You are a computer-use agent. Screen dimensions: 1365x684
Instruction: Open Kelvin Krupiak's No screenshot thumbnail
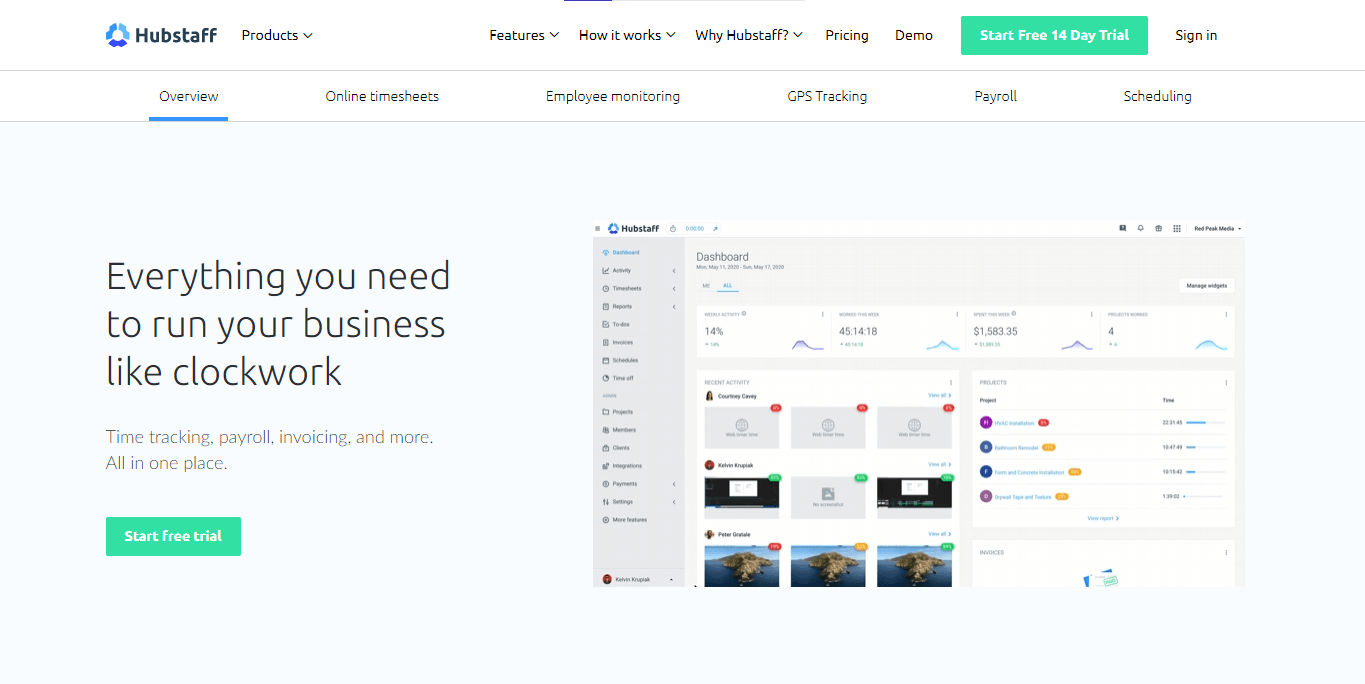(x=828, y=497)
